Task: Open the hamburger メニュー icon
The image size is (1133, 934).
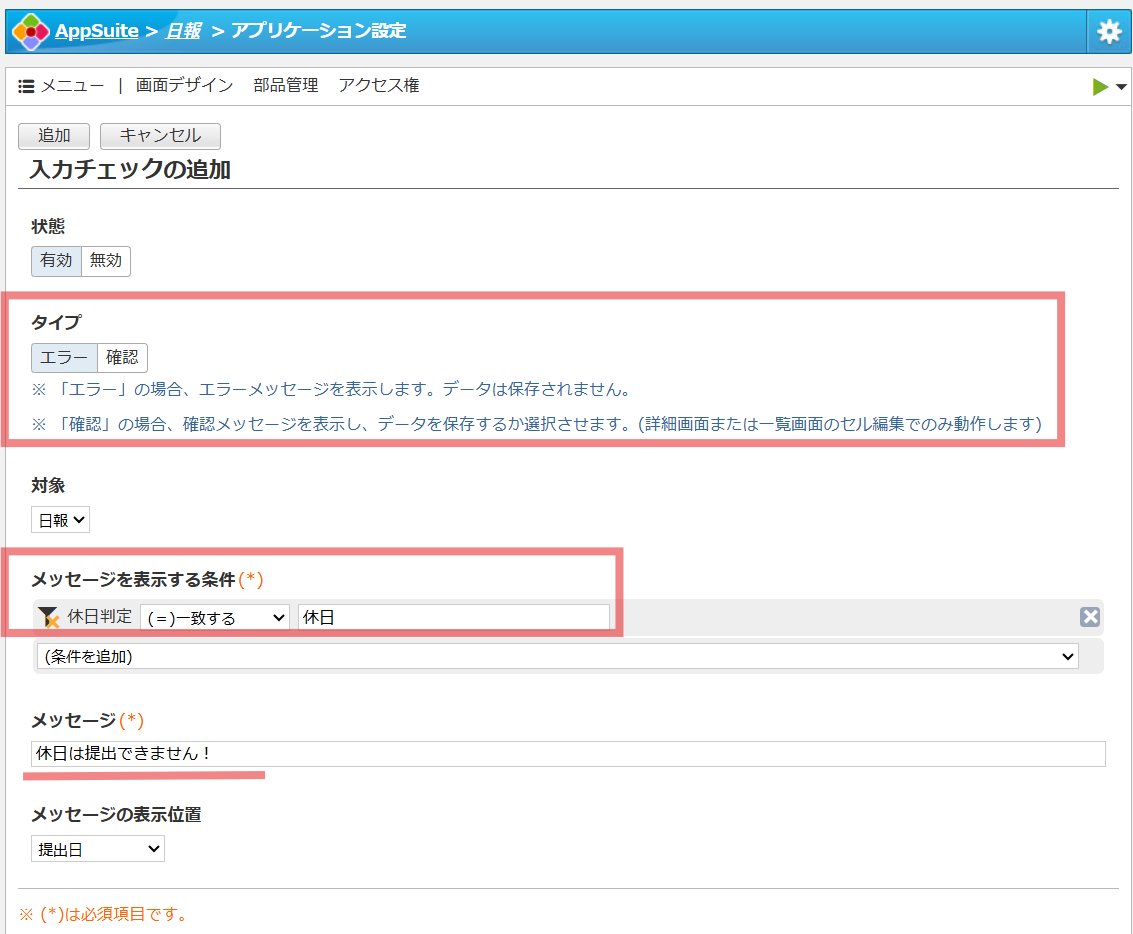Action: [x=26, y=85]
